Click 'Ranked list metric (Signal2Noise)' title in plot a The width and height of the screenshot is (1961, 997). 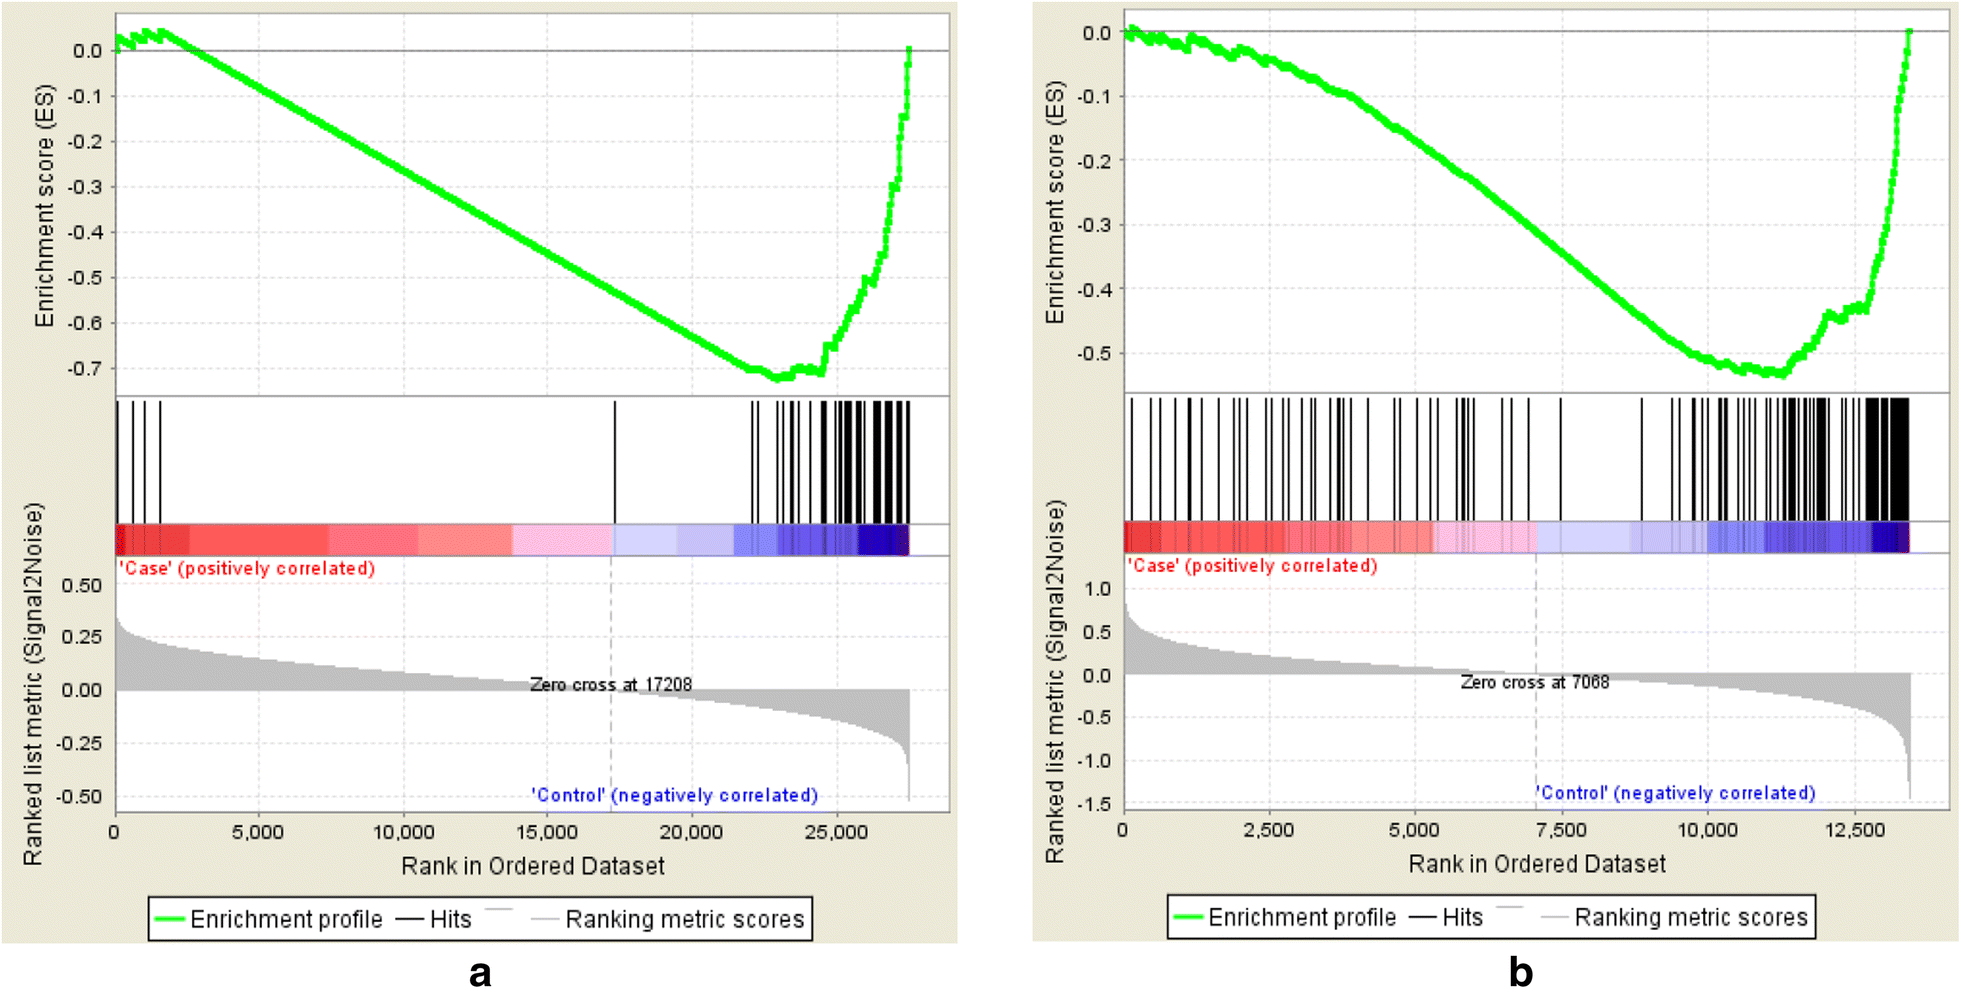click(33, 684)
